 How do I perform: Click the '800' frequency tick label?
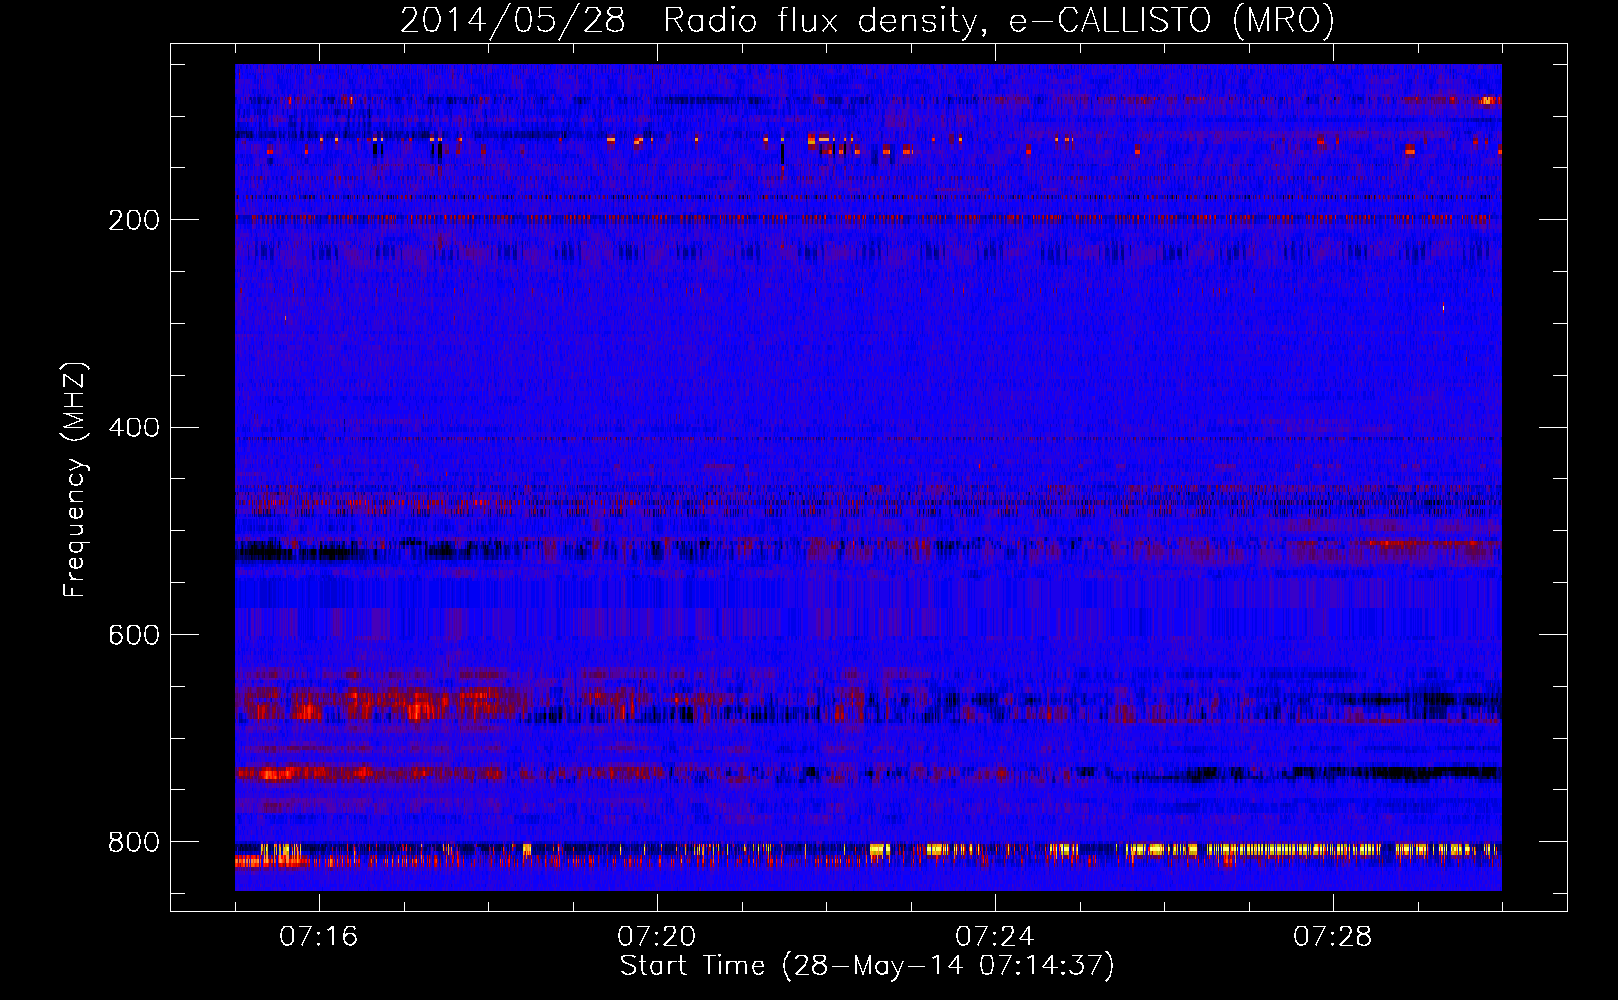coord(134,843)
